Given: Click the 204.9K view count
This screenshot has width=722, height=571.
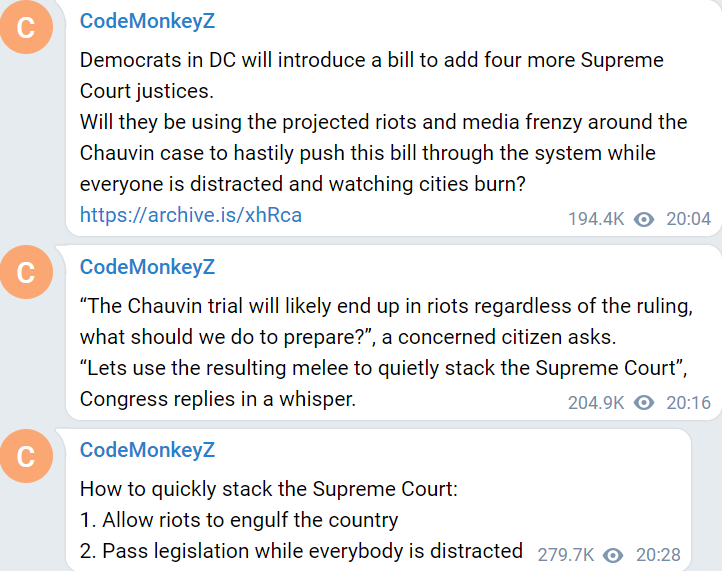Looking at the screenshot, I should coord(596,403).
